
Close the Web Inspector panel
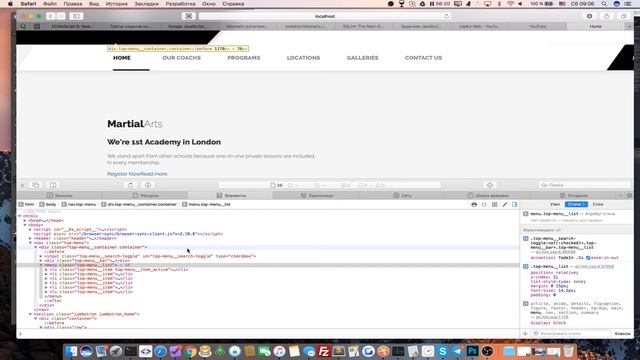(x=22, y=185)
